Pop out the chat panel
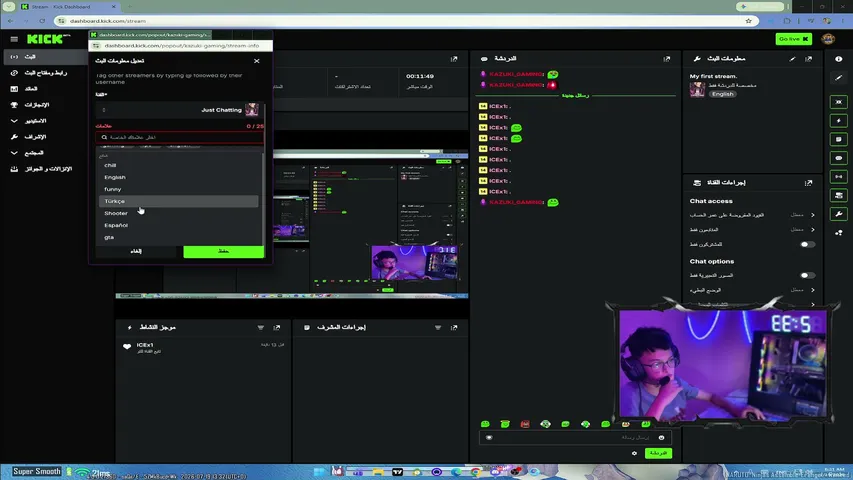853x480 pixels. (666, 59)
